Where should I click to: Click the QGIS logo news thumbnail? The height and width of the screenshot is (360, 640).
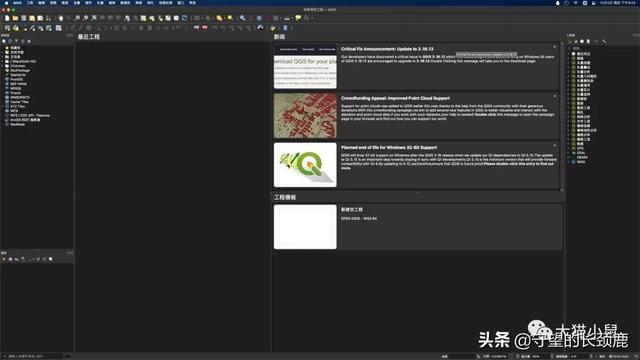(305, 165)
